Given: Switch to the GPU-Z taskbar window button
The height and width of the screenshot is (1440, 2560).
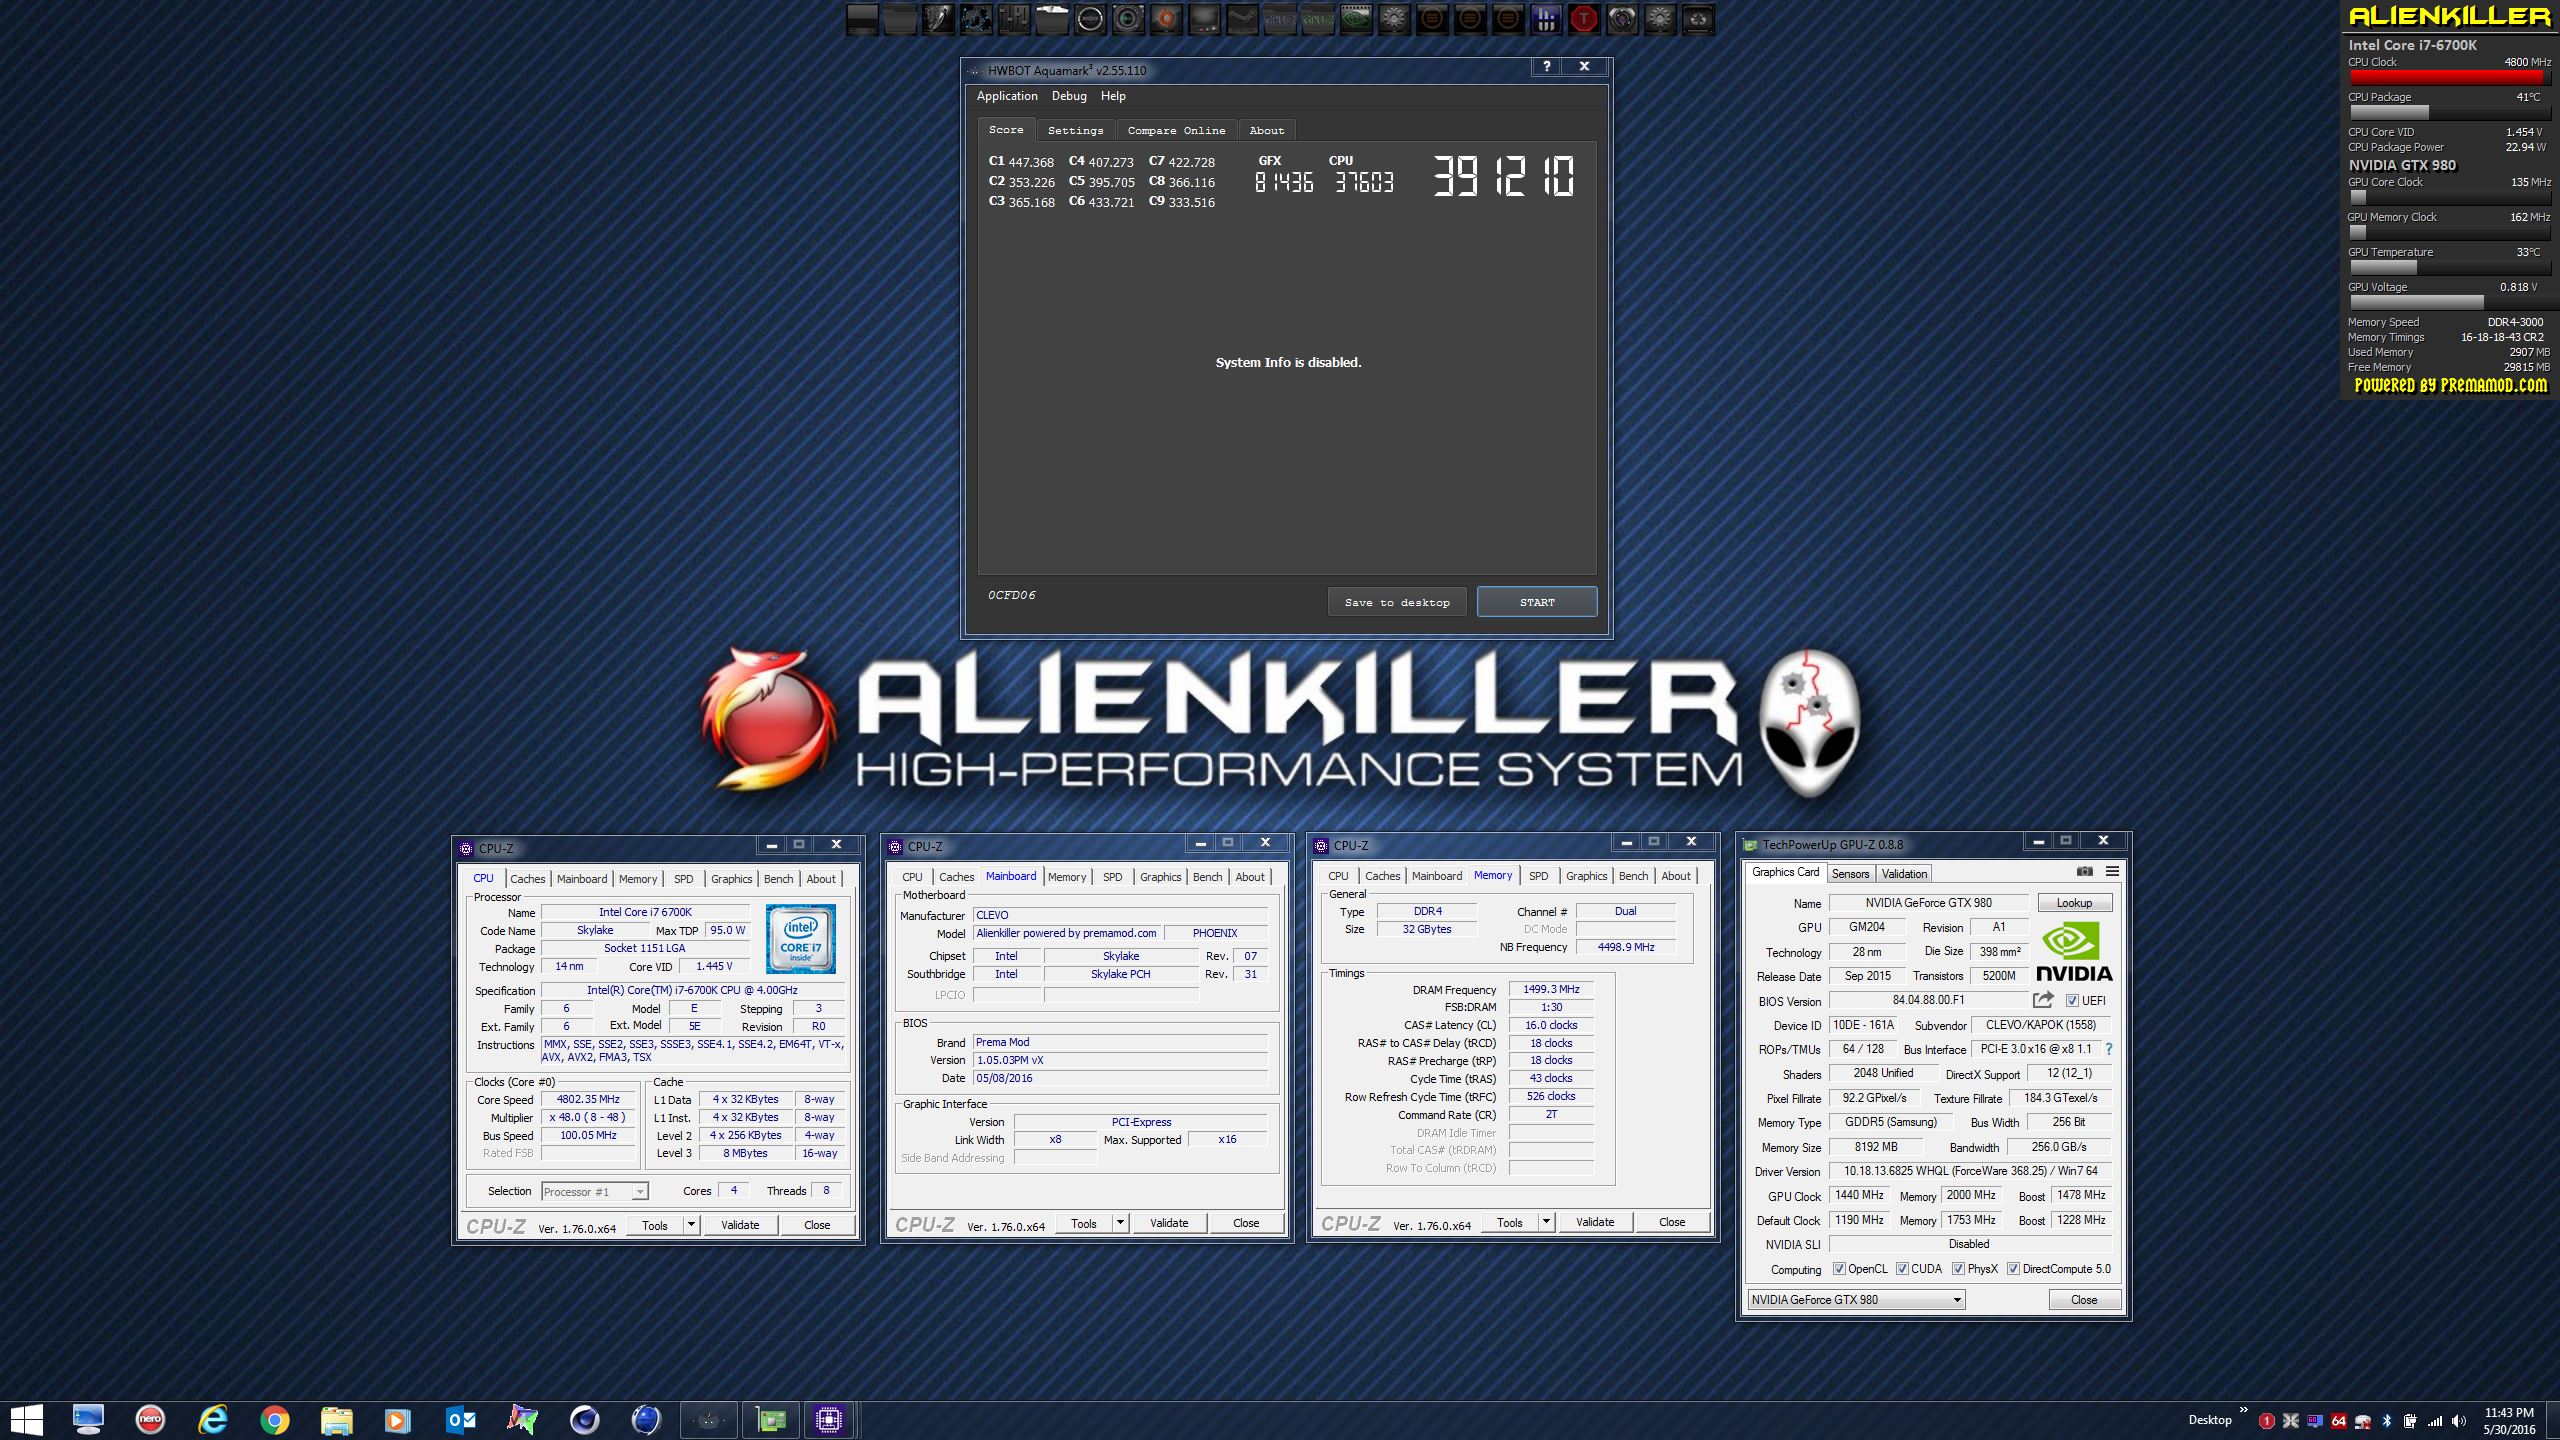Looking at the screenshot, I should point(771,1419).
